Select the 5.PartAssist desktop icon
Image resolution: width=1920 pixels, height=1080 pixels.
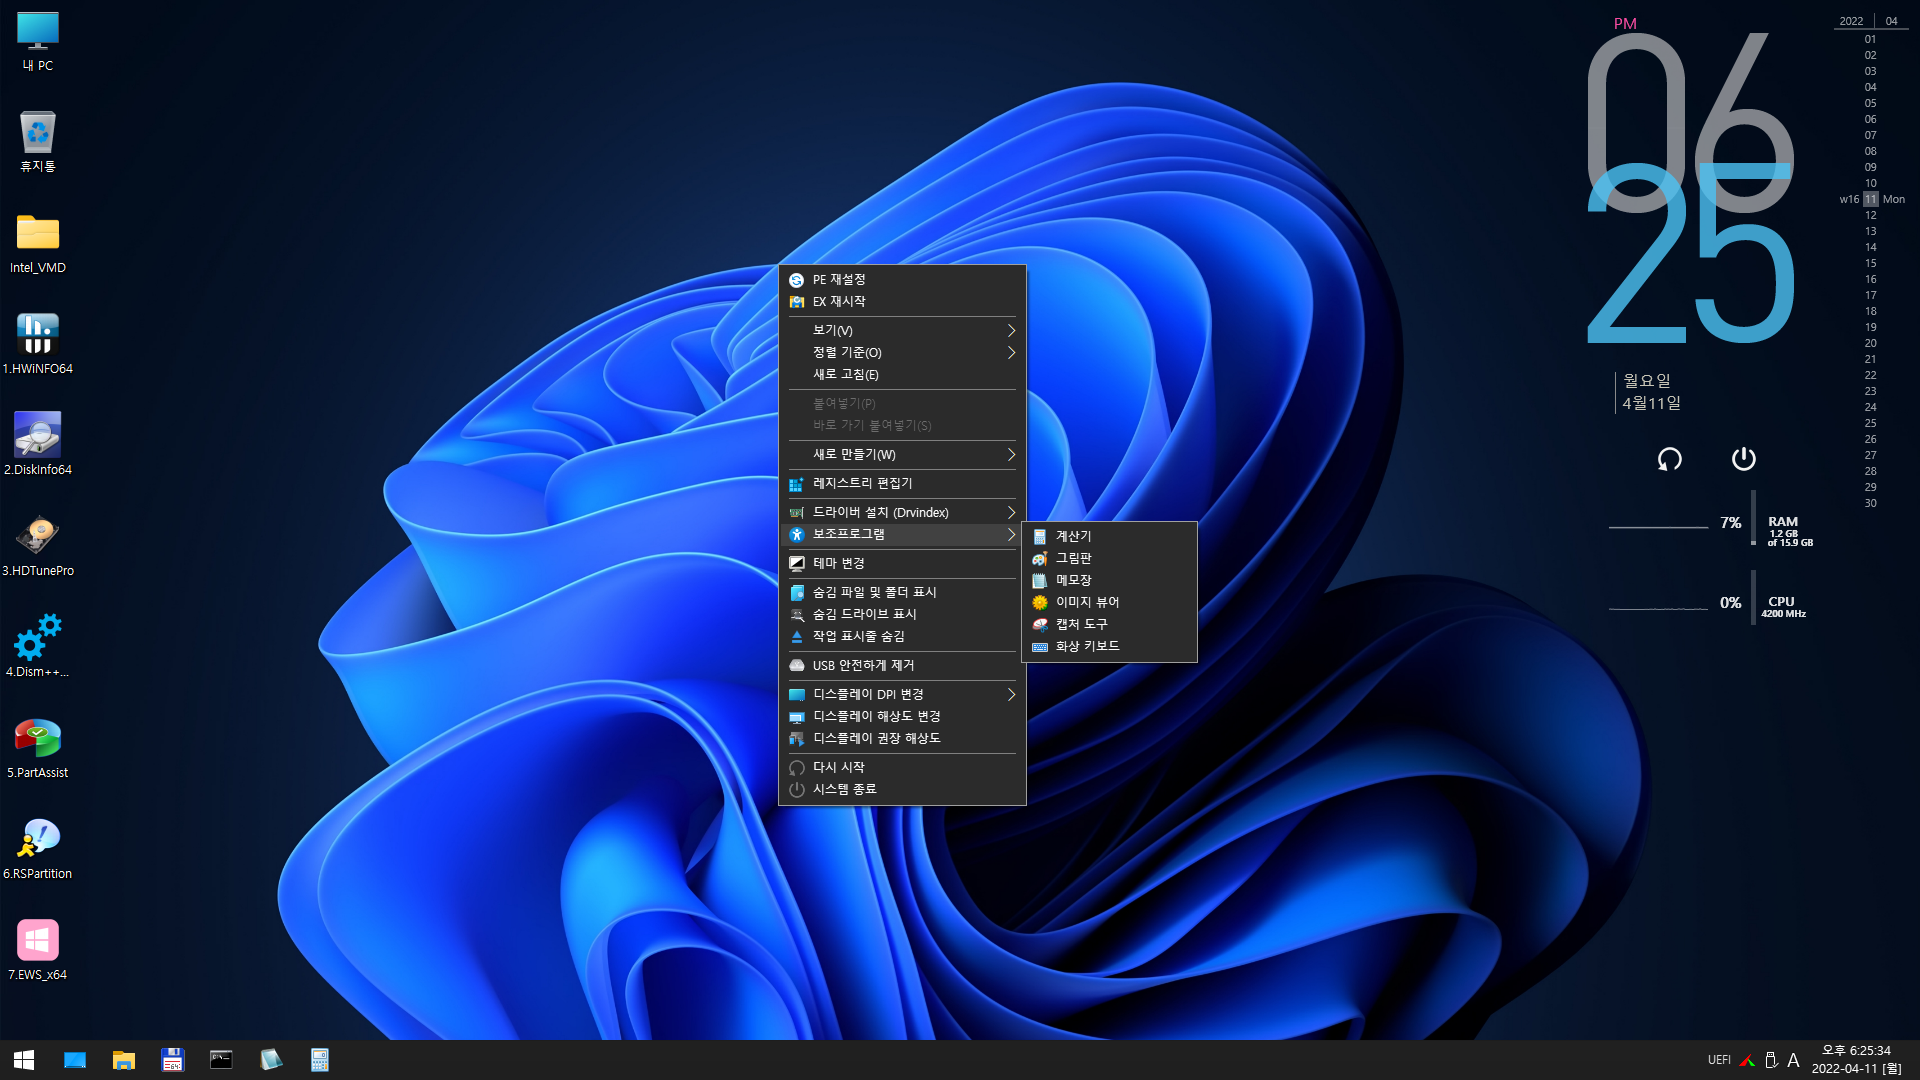pos(38,748)
